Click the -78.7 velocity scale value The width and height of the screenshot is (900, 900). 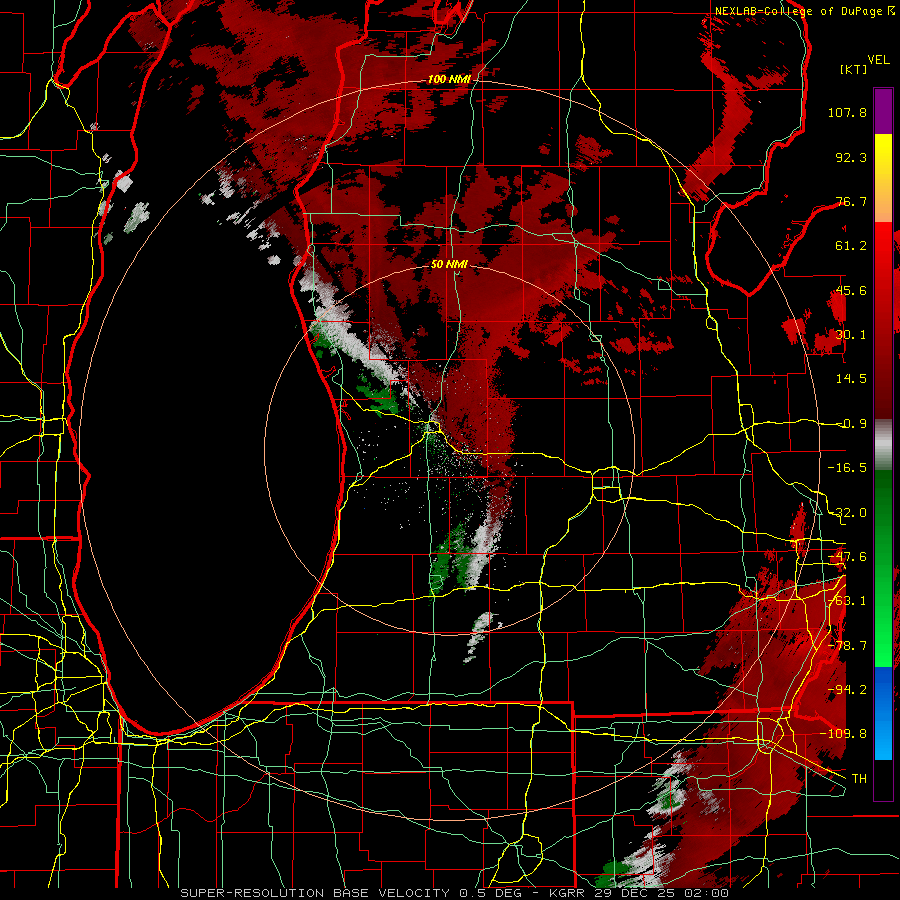pos(847,646)
